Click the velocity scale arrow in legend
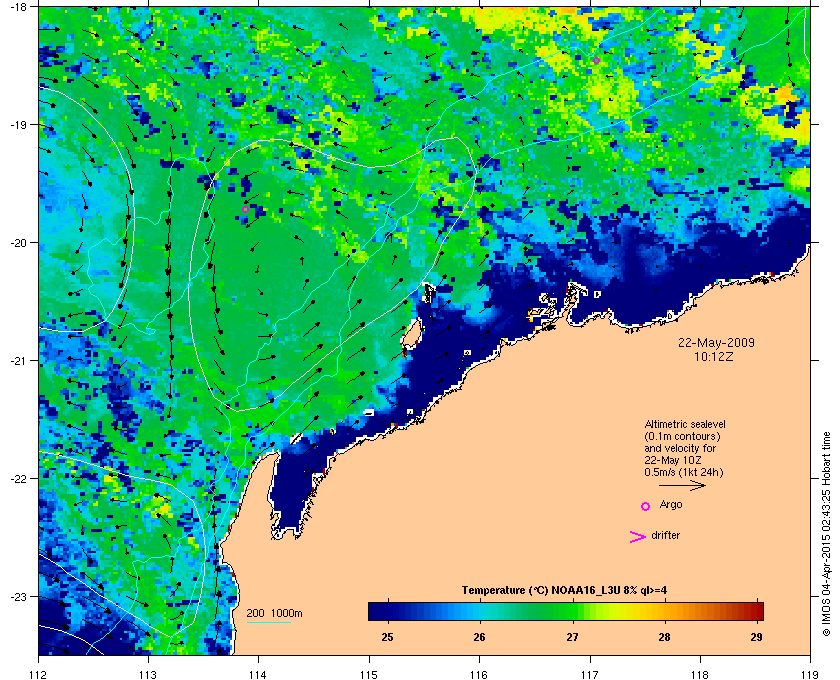Screen dimensions: 840x680 682,486
